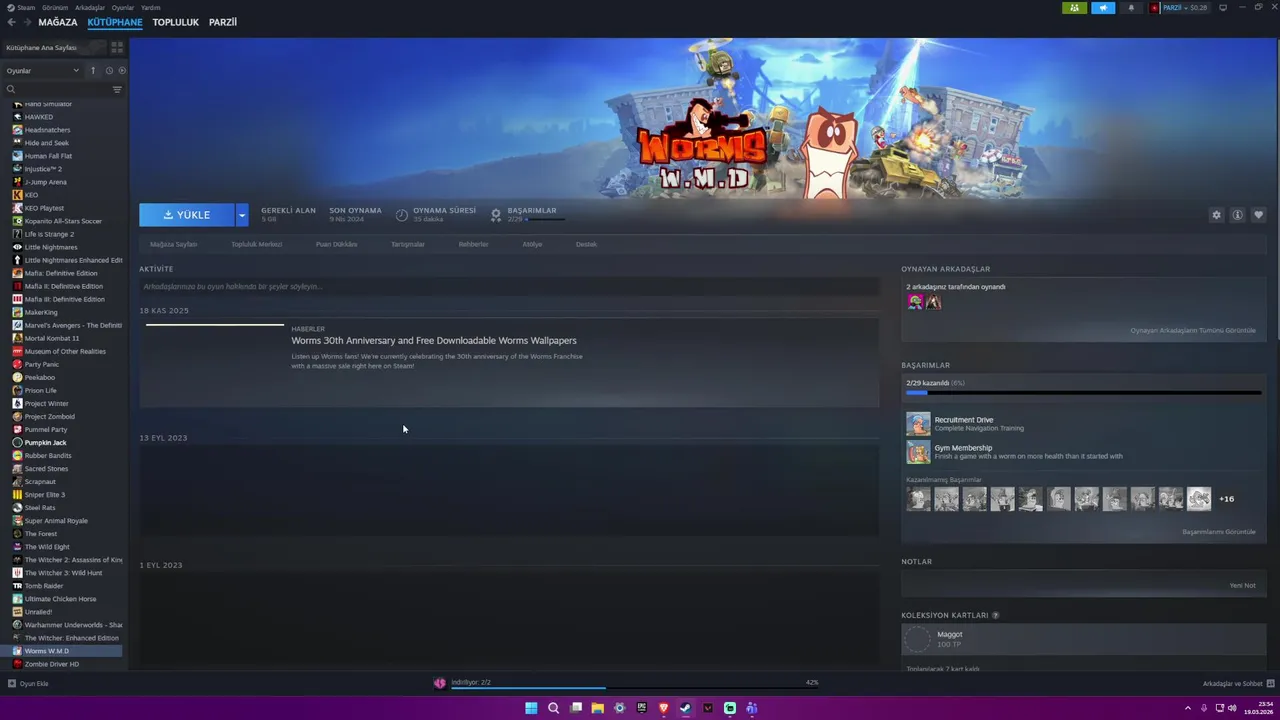
Task: Go back with the left arrow
Action: pyautogui.click(x=12, y=22)
